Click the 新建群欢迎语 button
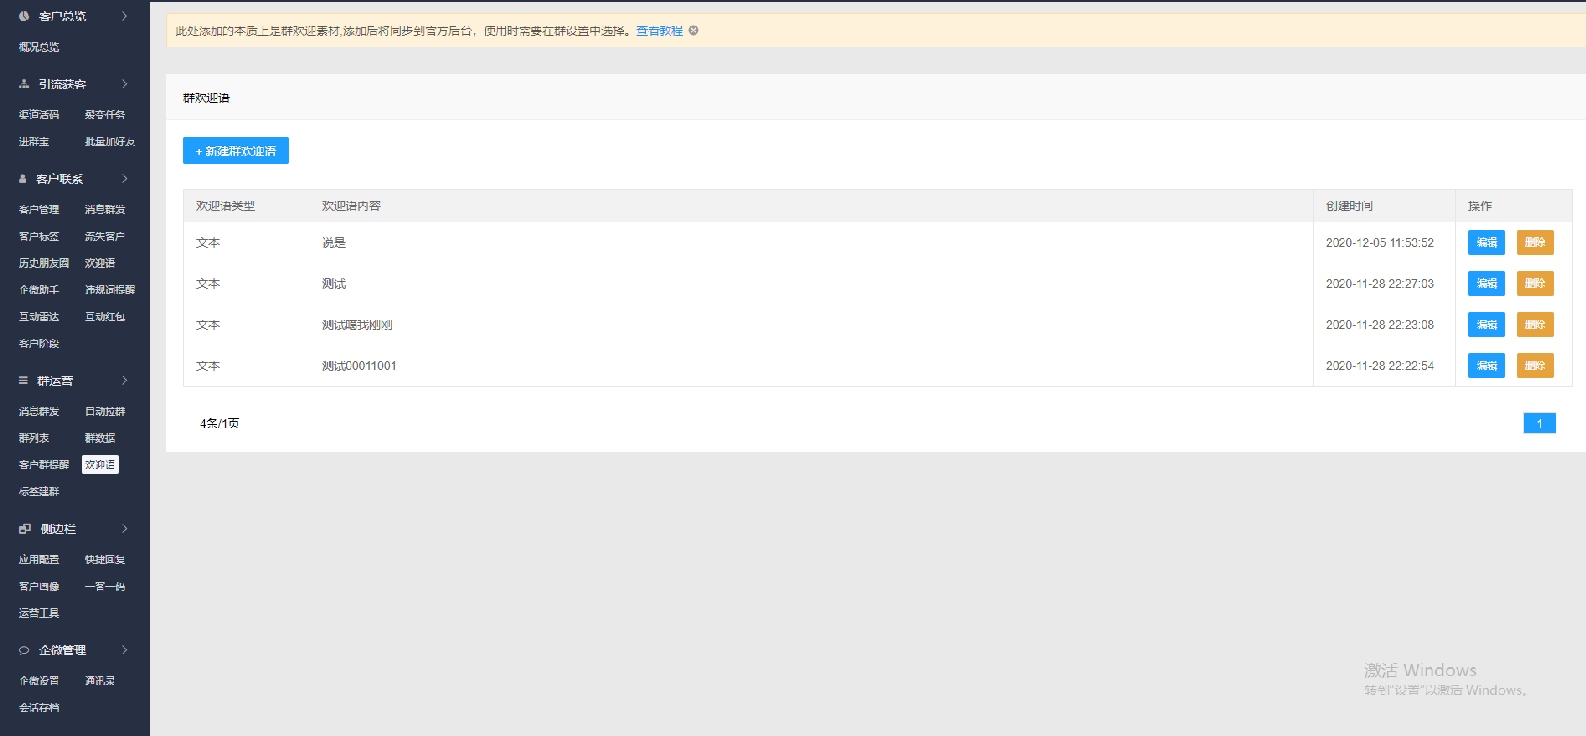This screenshot has width=1586, height=736. click(x=236, y=151)
